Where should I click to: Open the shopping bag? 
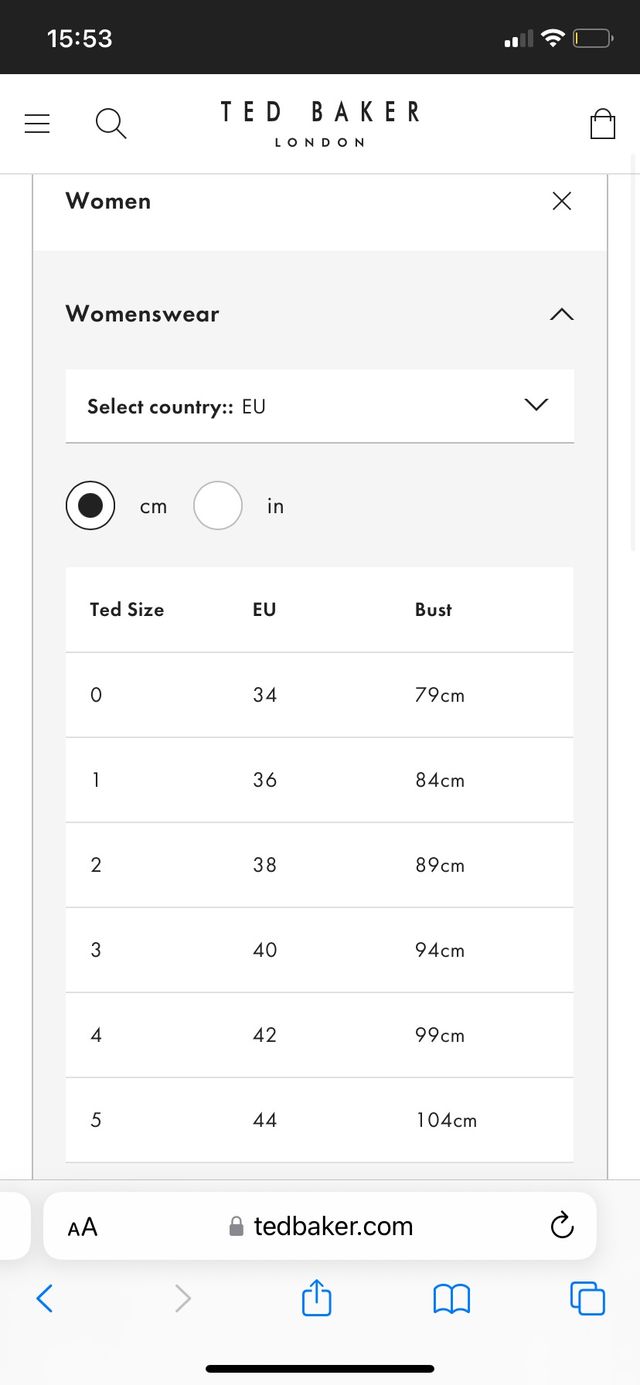tap(602, 124)
